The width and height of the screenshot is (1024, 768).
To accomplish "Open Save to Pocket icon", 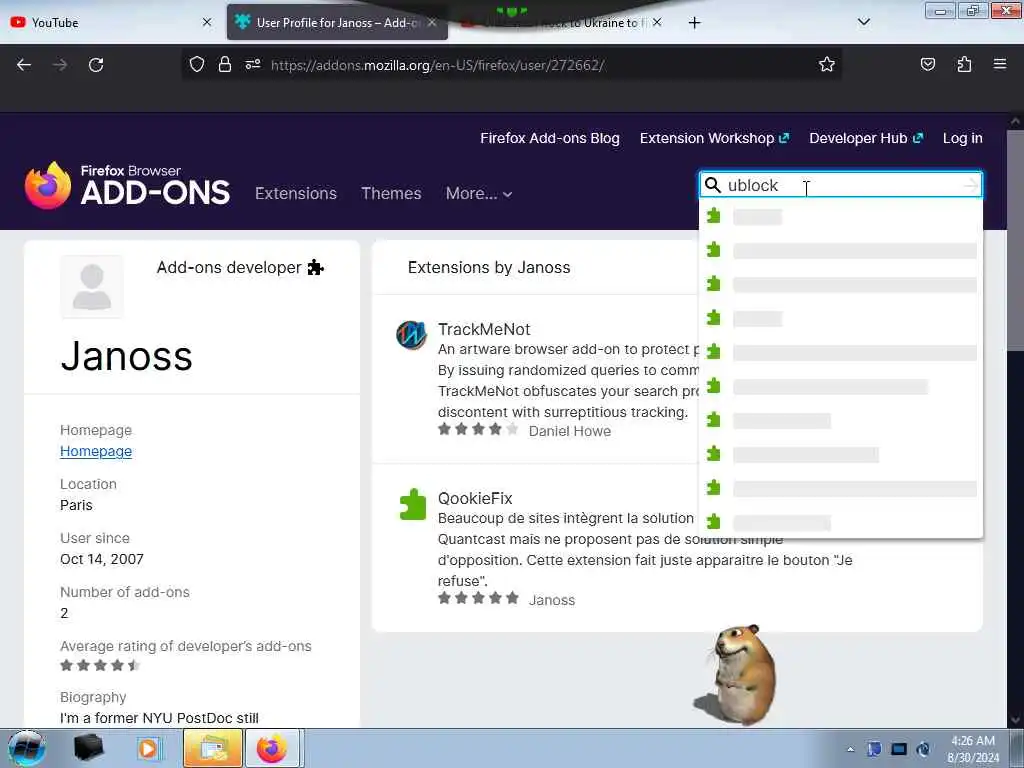I will [x=927, y=64].
